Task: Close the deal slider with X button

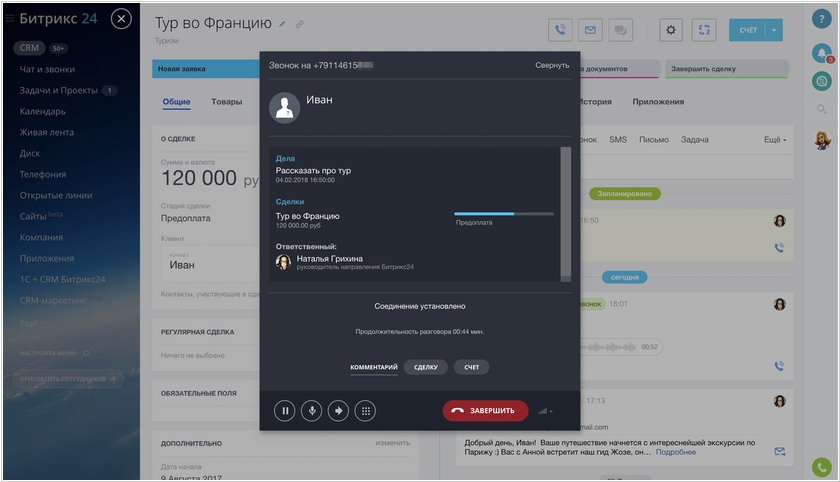Action: pos(121,19)
